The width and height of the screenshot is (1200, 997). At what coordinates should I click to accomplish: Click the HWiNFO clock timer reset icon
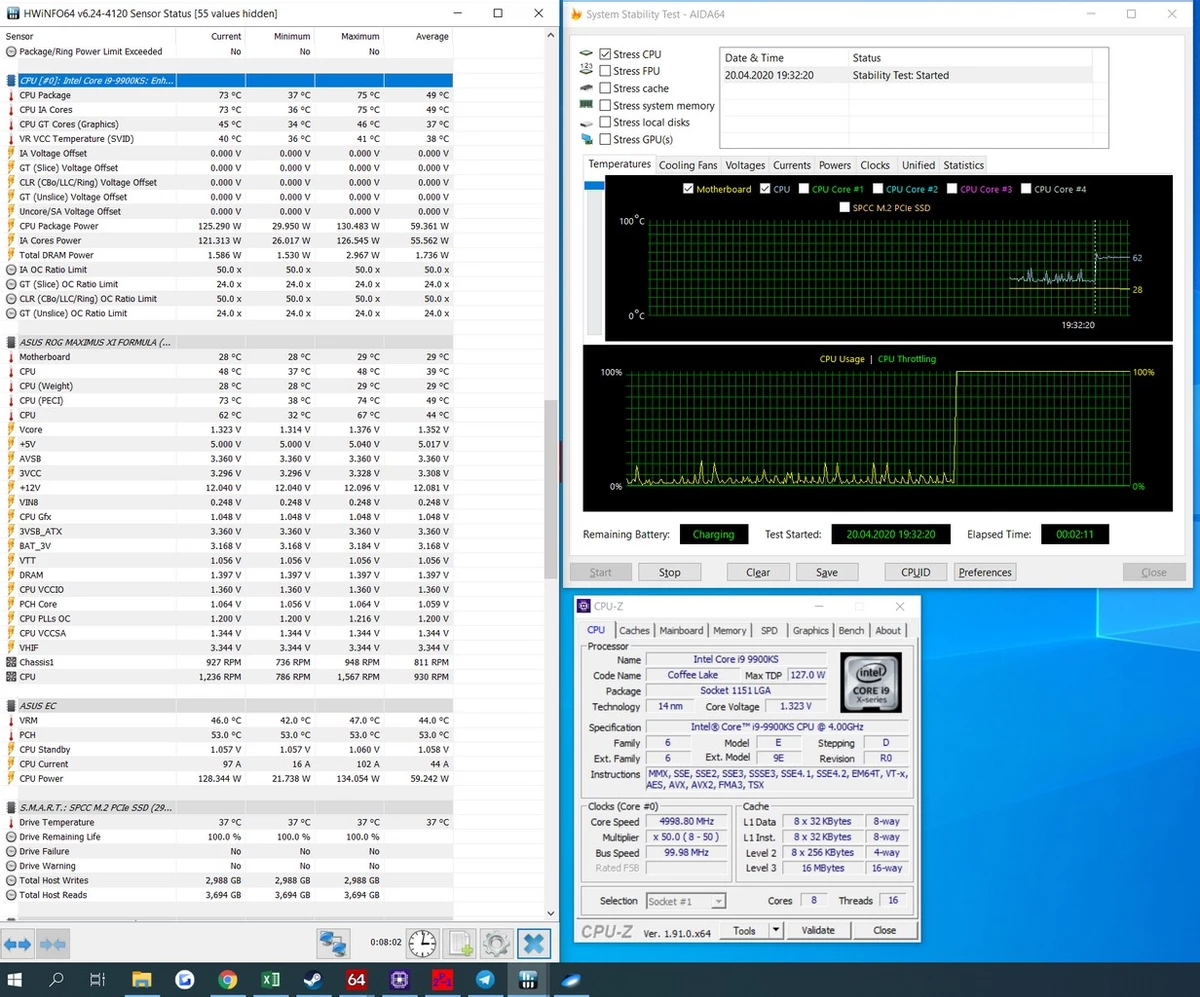coord(423,942)
